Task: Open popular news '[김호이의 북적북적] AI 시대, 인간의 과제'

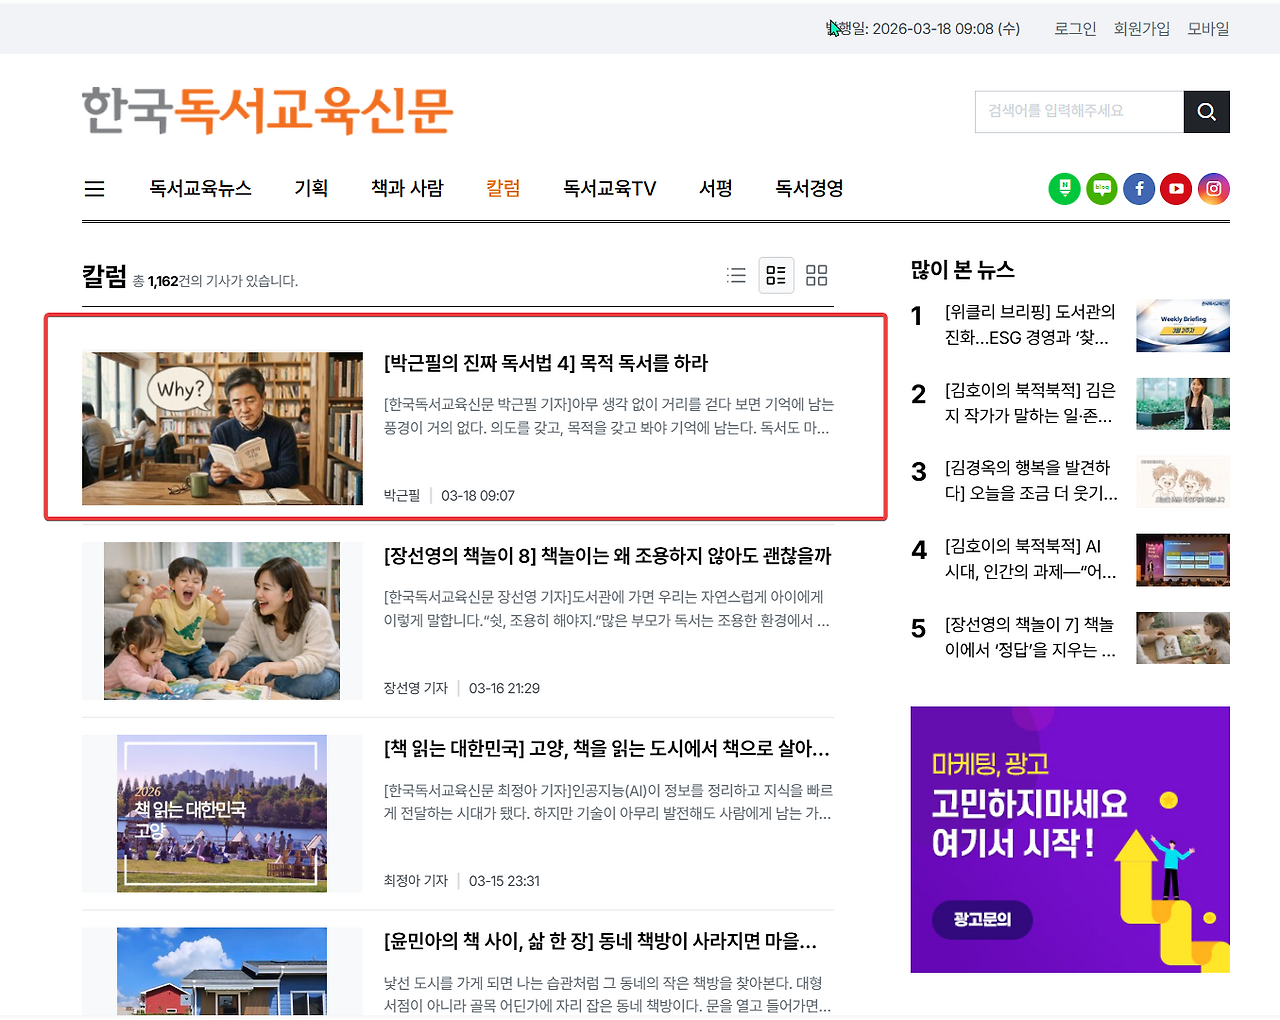Action: pyautogui.click(x=1030, y=559)
